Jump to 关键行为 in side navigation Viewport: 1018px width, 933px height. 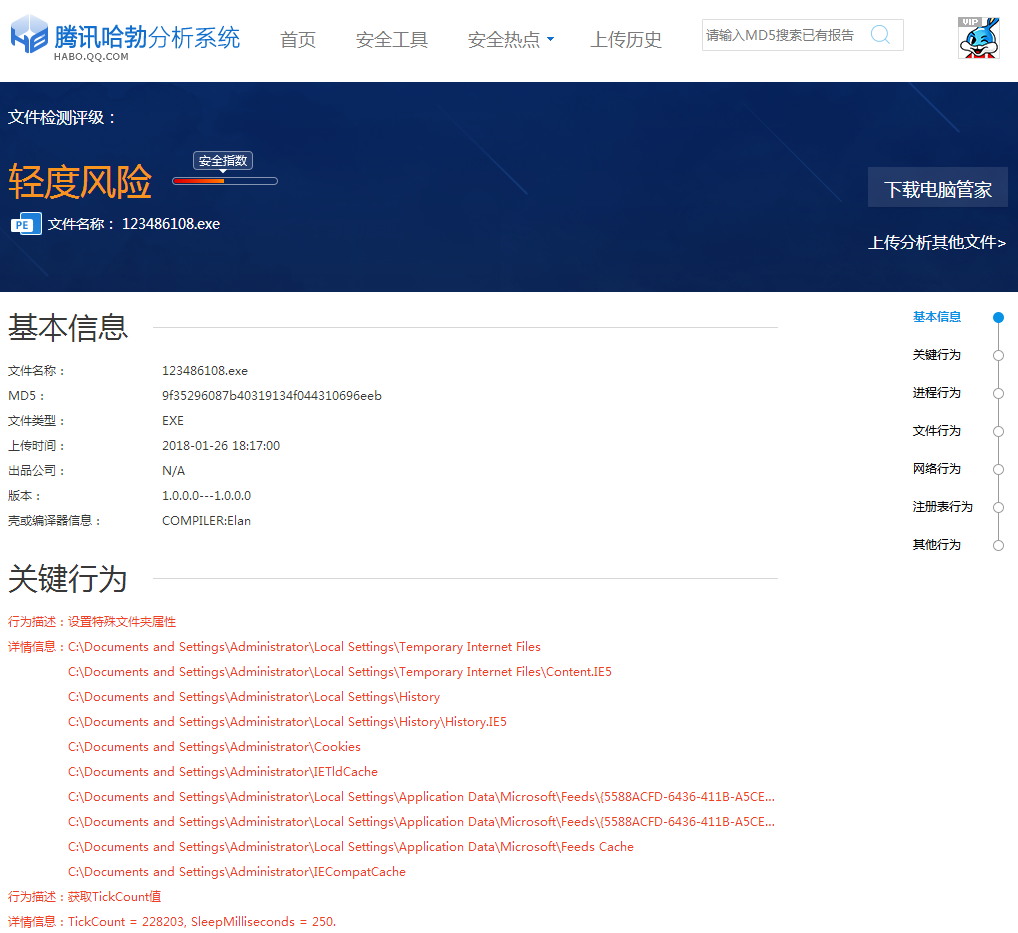[936, 355]
